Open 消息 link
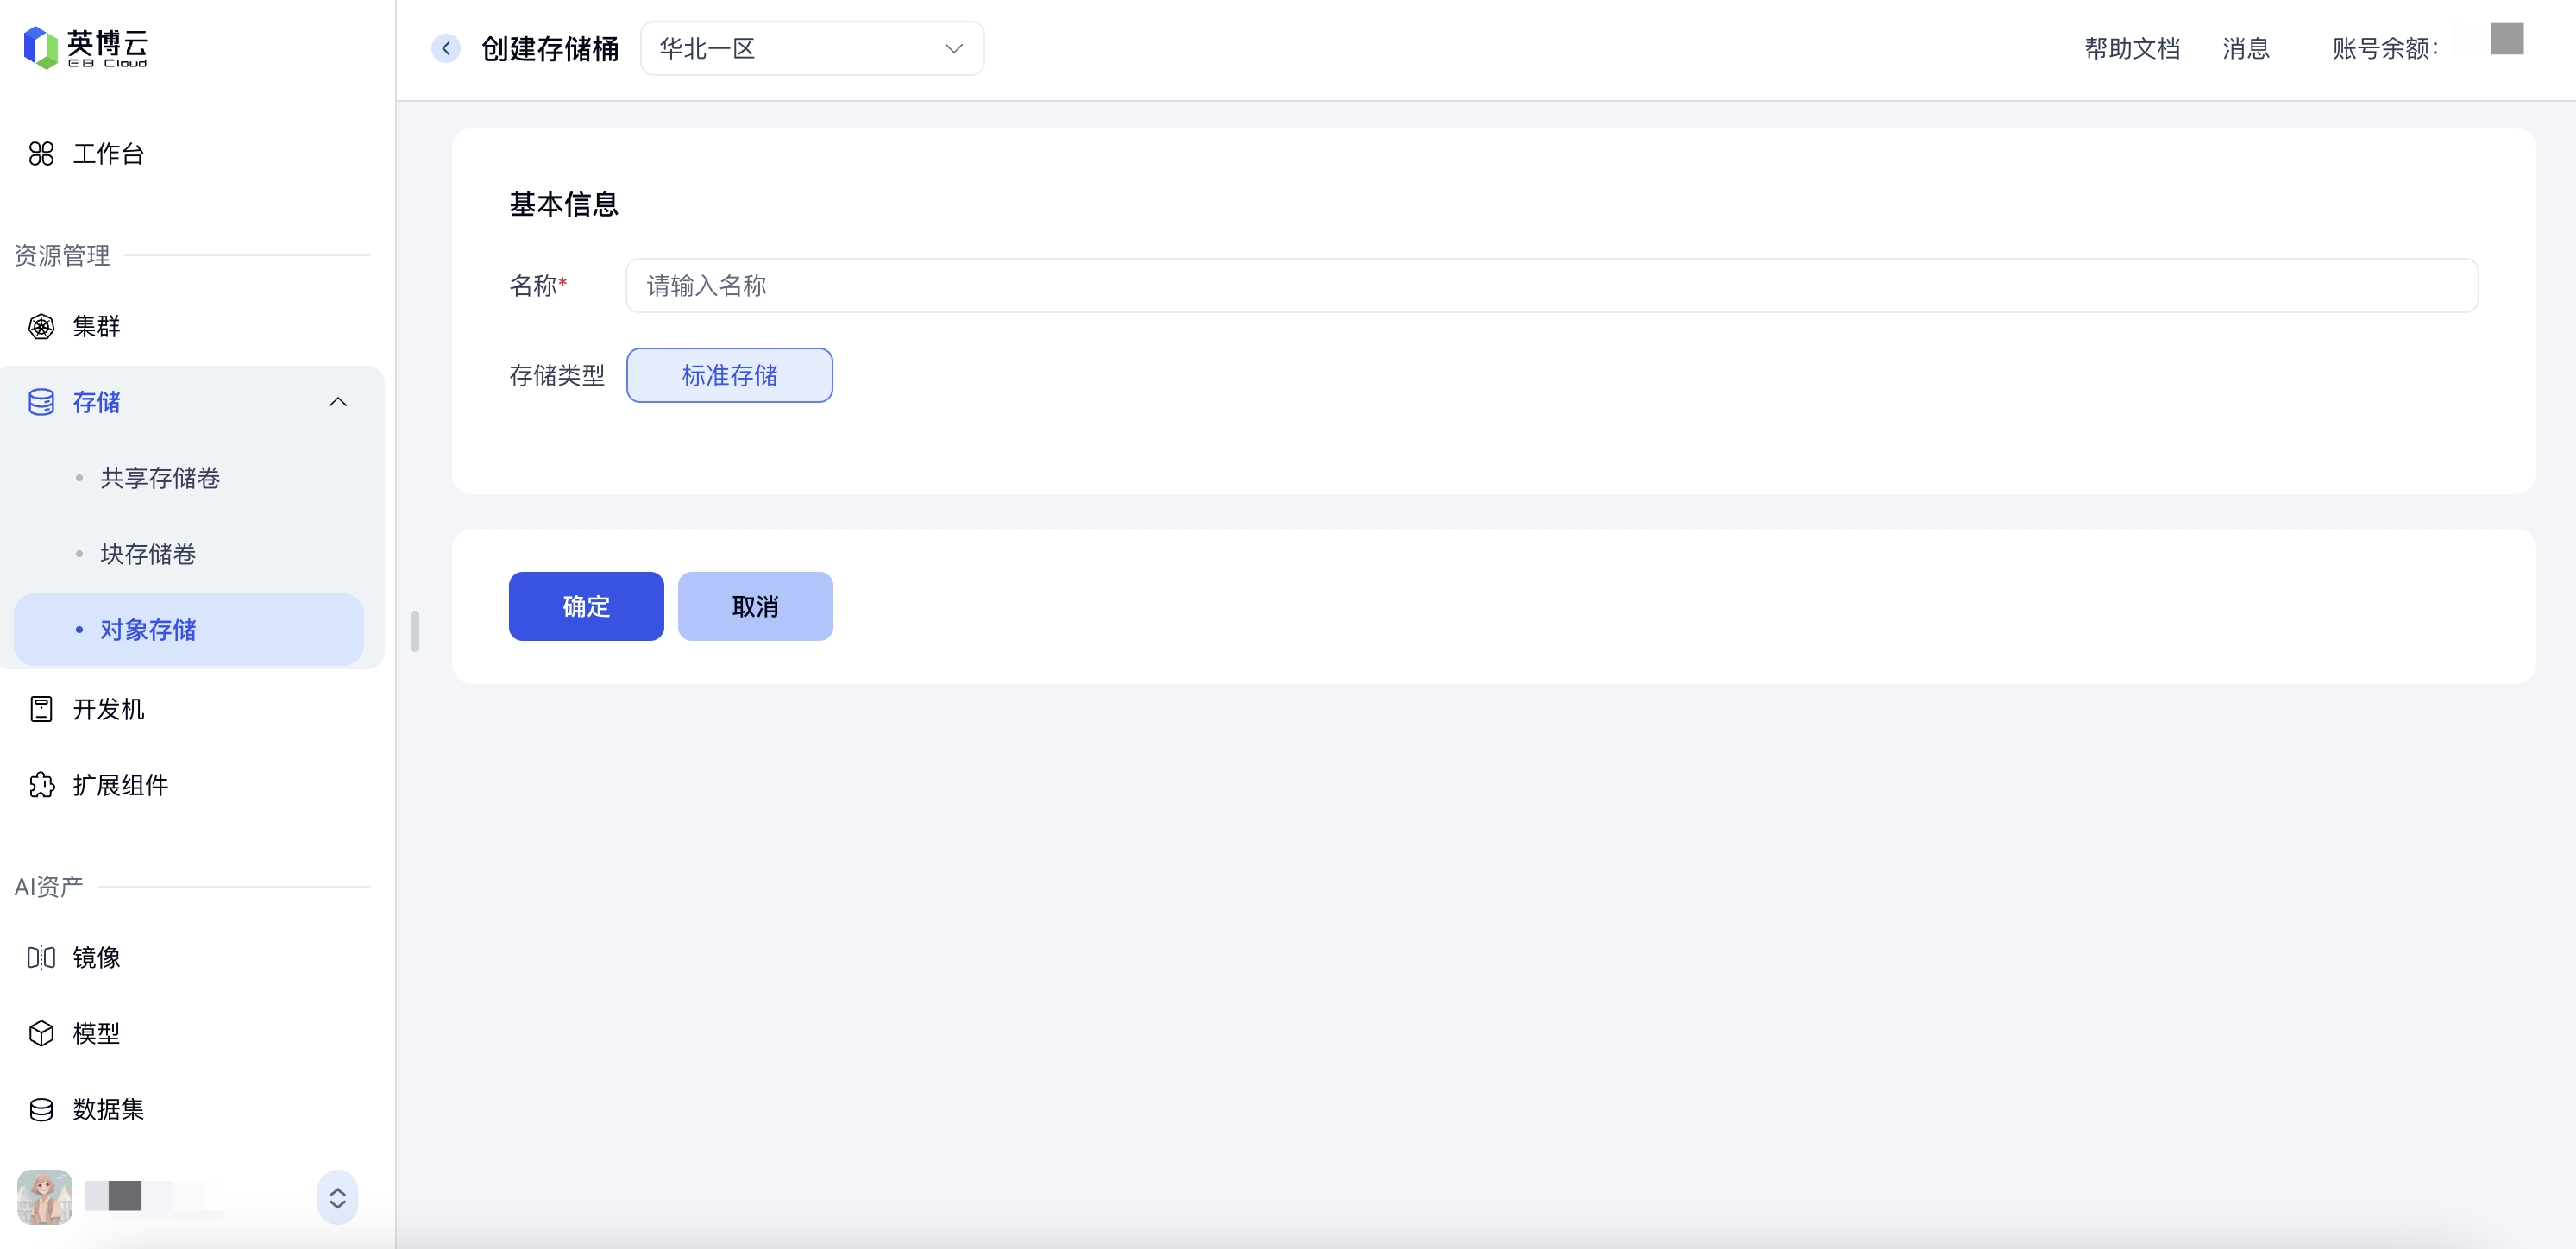 tap(2246, 48)
